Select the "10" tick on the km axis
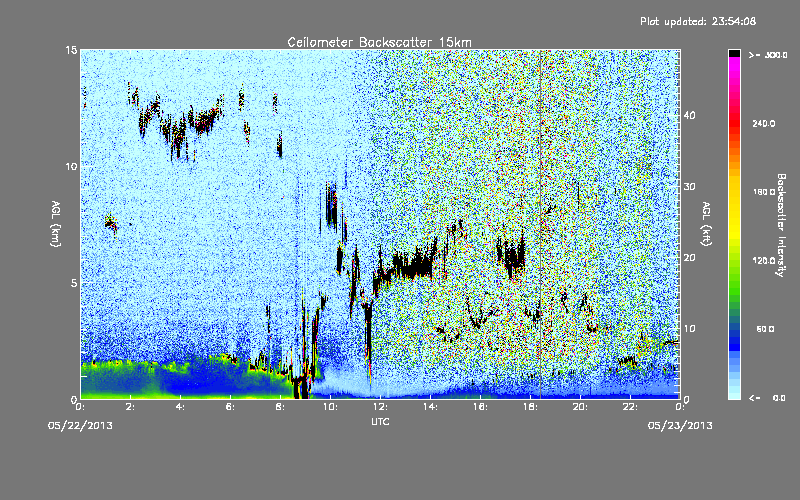 coord(71,167)
